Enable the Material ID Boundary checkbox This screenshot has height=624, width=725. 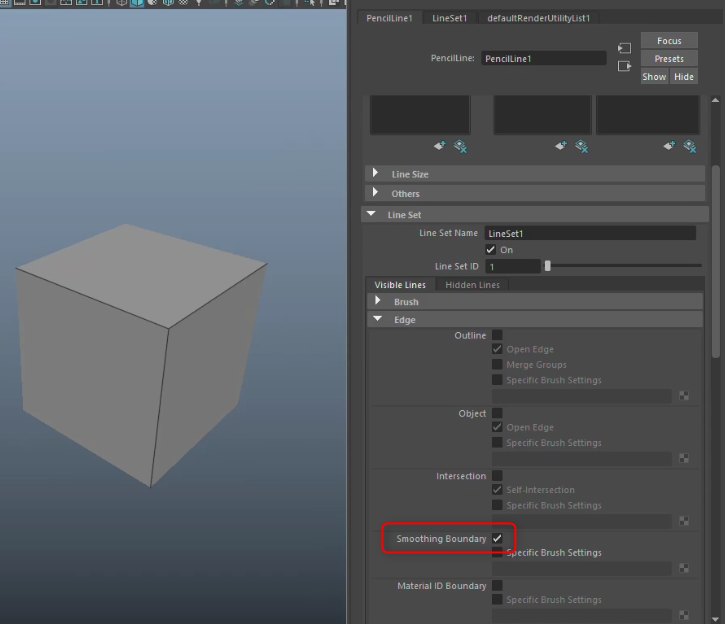(497, 586)
